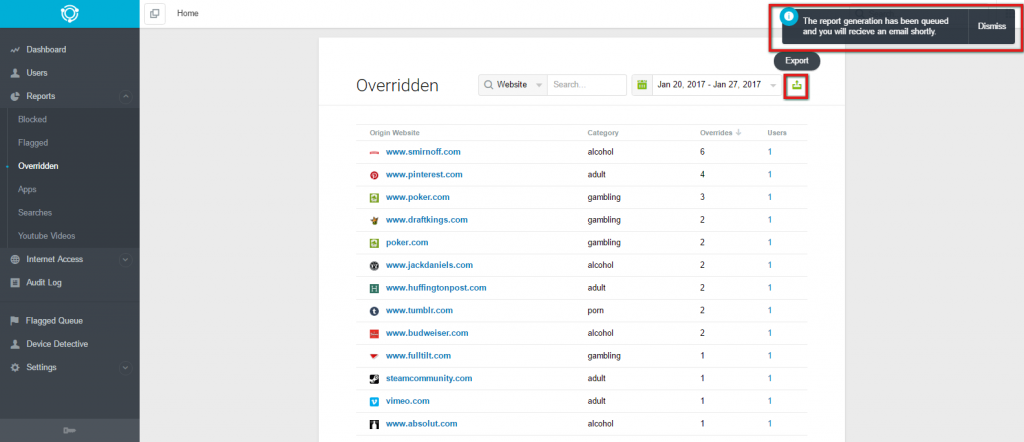Viewport: 1024px width, 442px height.
Task: Click the window-stack icon beside Home
Action: click(x=155, y=13)
